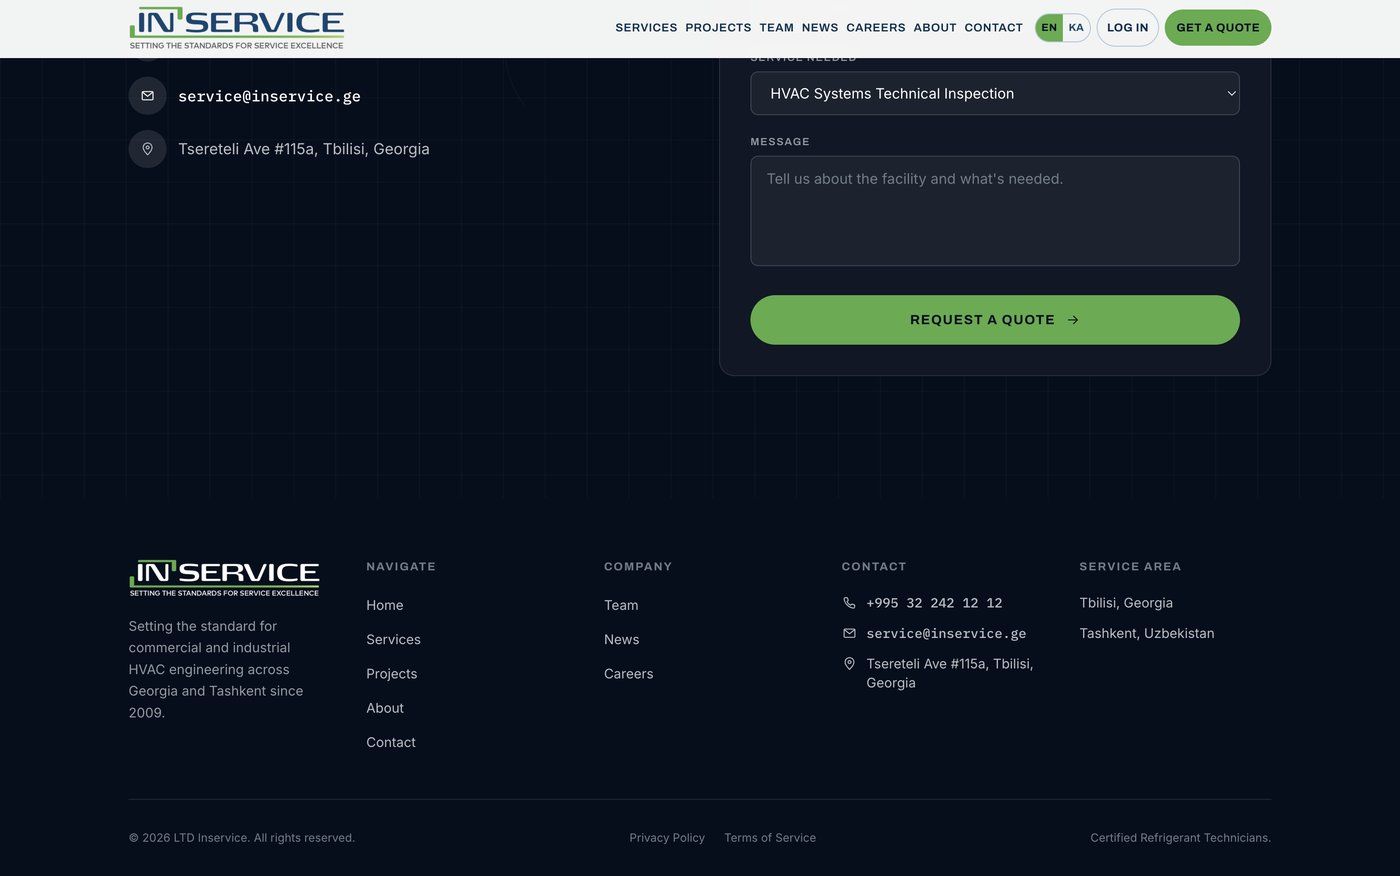Click the Tsereteli Ave address in the contact section
This screenshot has width=1400, height=876.
304,149
